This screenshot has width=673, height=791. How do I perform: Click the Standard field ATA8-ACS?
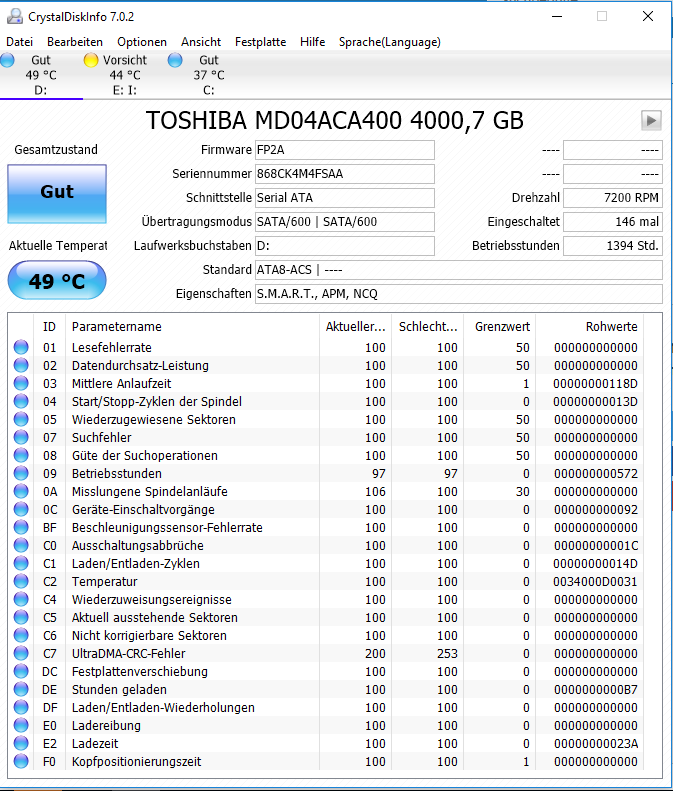pos(459,270)
